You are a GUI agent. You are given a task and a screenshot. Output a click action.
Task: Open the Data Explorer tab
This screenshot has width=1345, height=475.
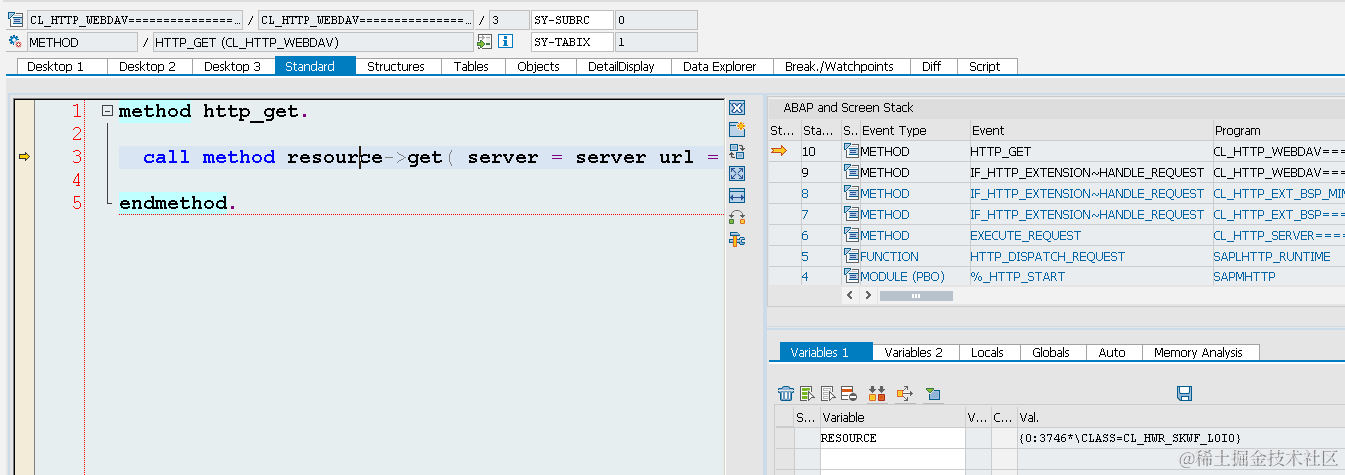tap(720, 66)
